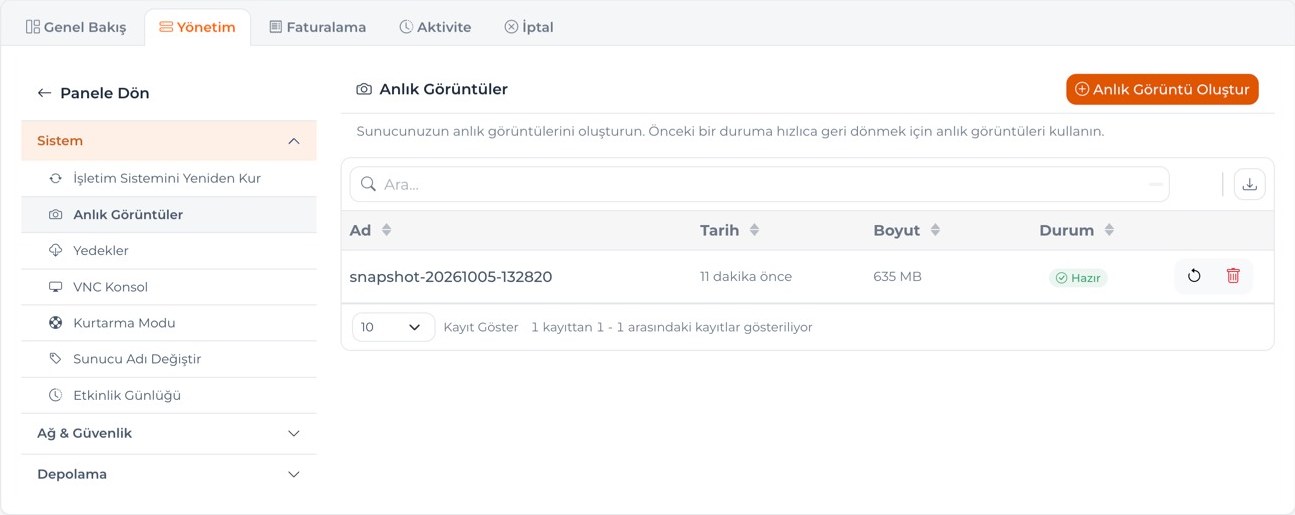Delete snapshot-20261005-132820 with trash icon
This screenshot has height=515, width=1295.
(1233, 276)
